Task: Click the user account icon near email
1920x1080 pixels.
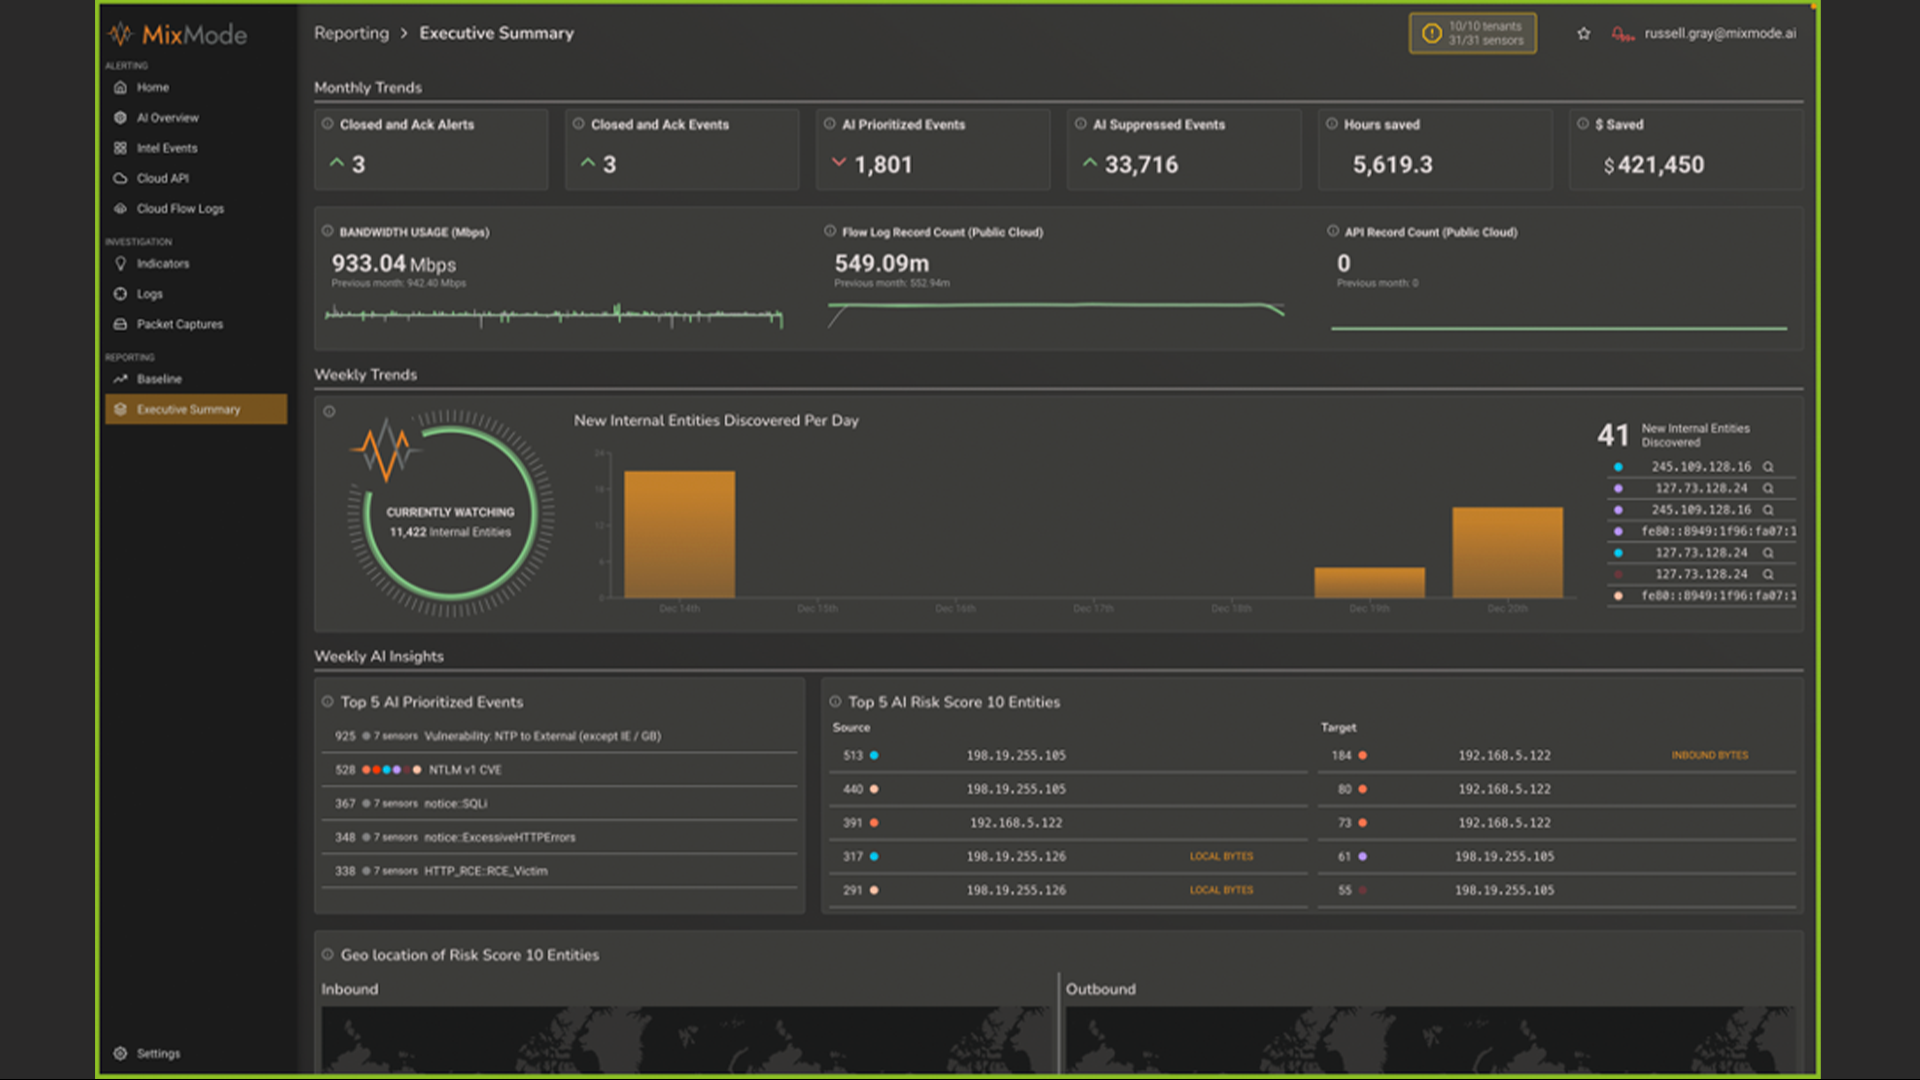Action: tap(1622, 34)
